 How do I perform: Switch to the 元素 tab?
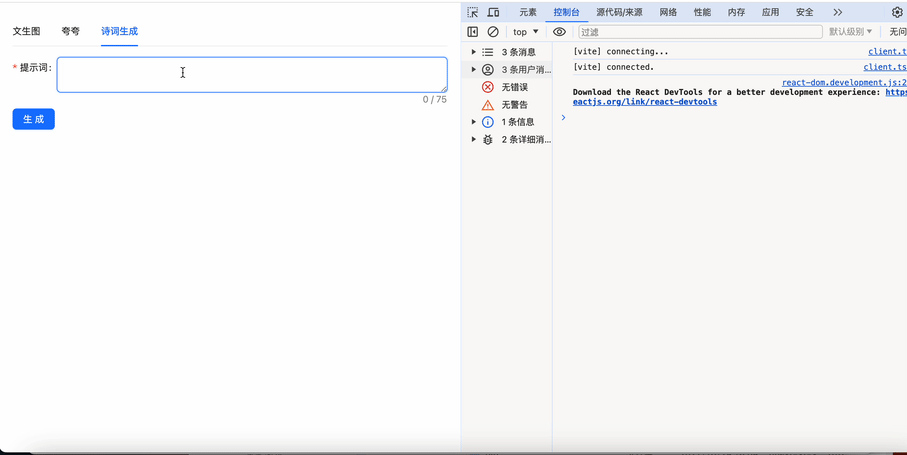(528, 12)
